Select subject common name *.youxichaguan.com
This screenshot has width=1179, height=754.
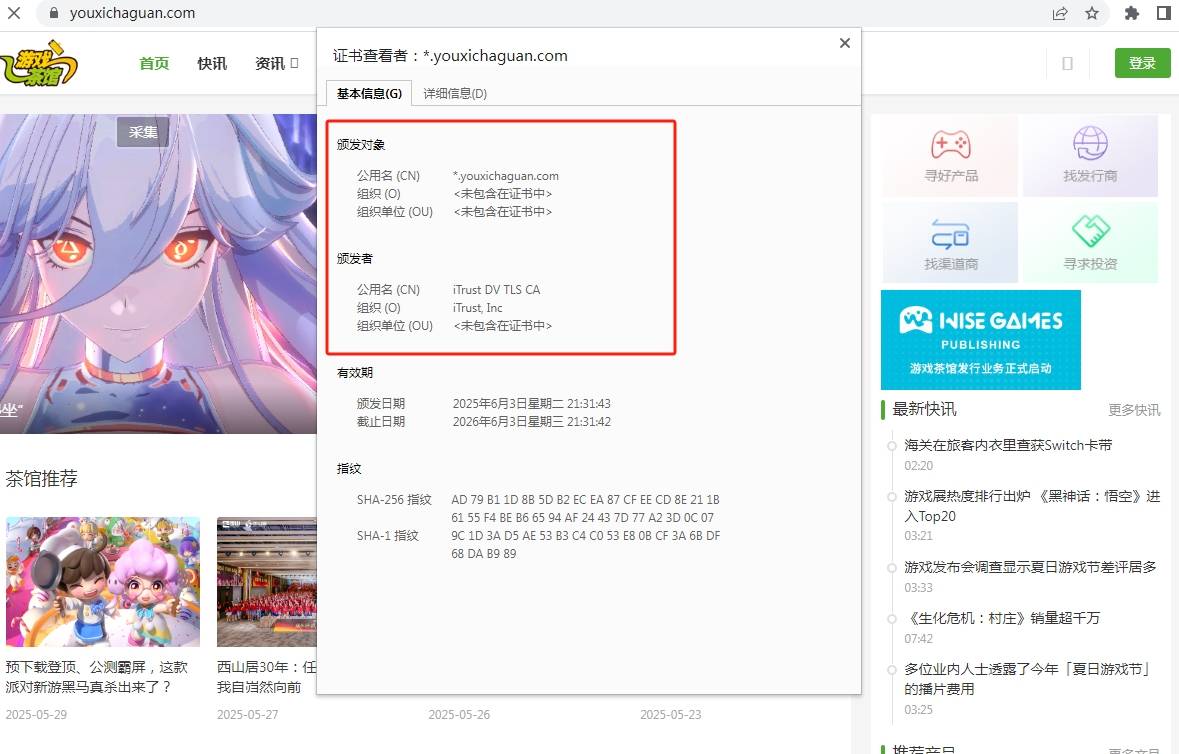(505, 176)
